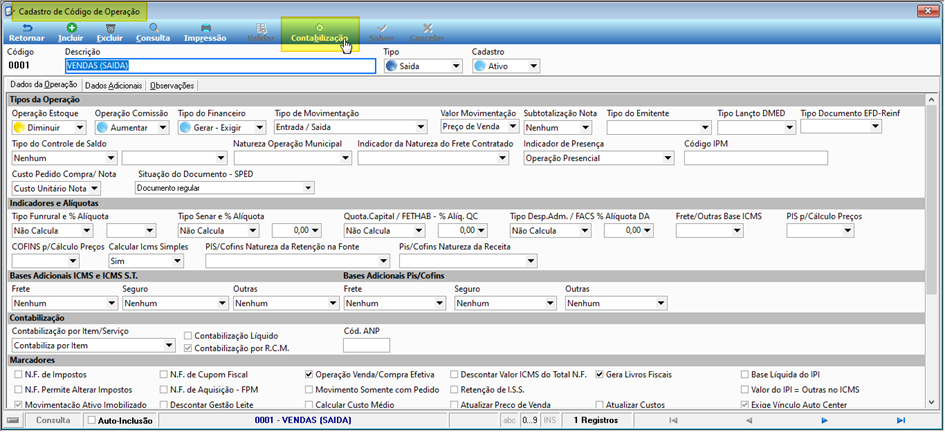Jump to last record navigation arrow

901,420
